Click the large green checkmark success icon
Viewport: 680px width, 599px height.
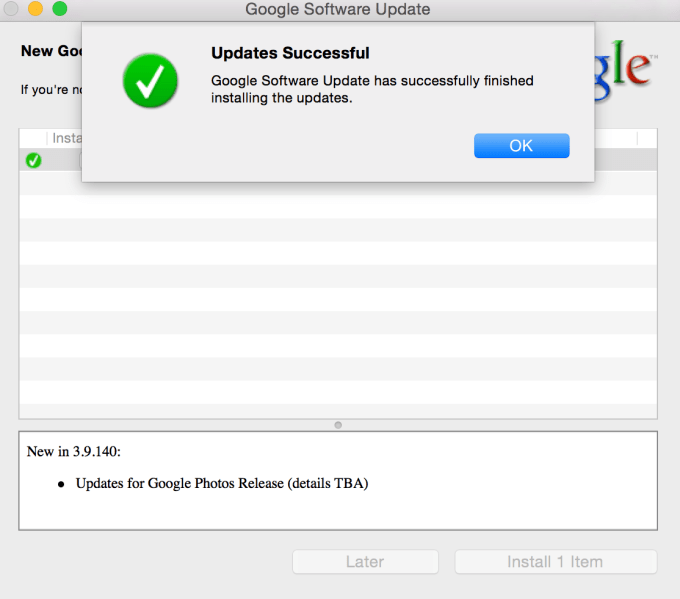pyautogui.click(x=150, y=81)
